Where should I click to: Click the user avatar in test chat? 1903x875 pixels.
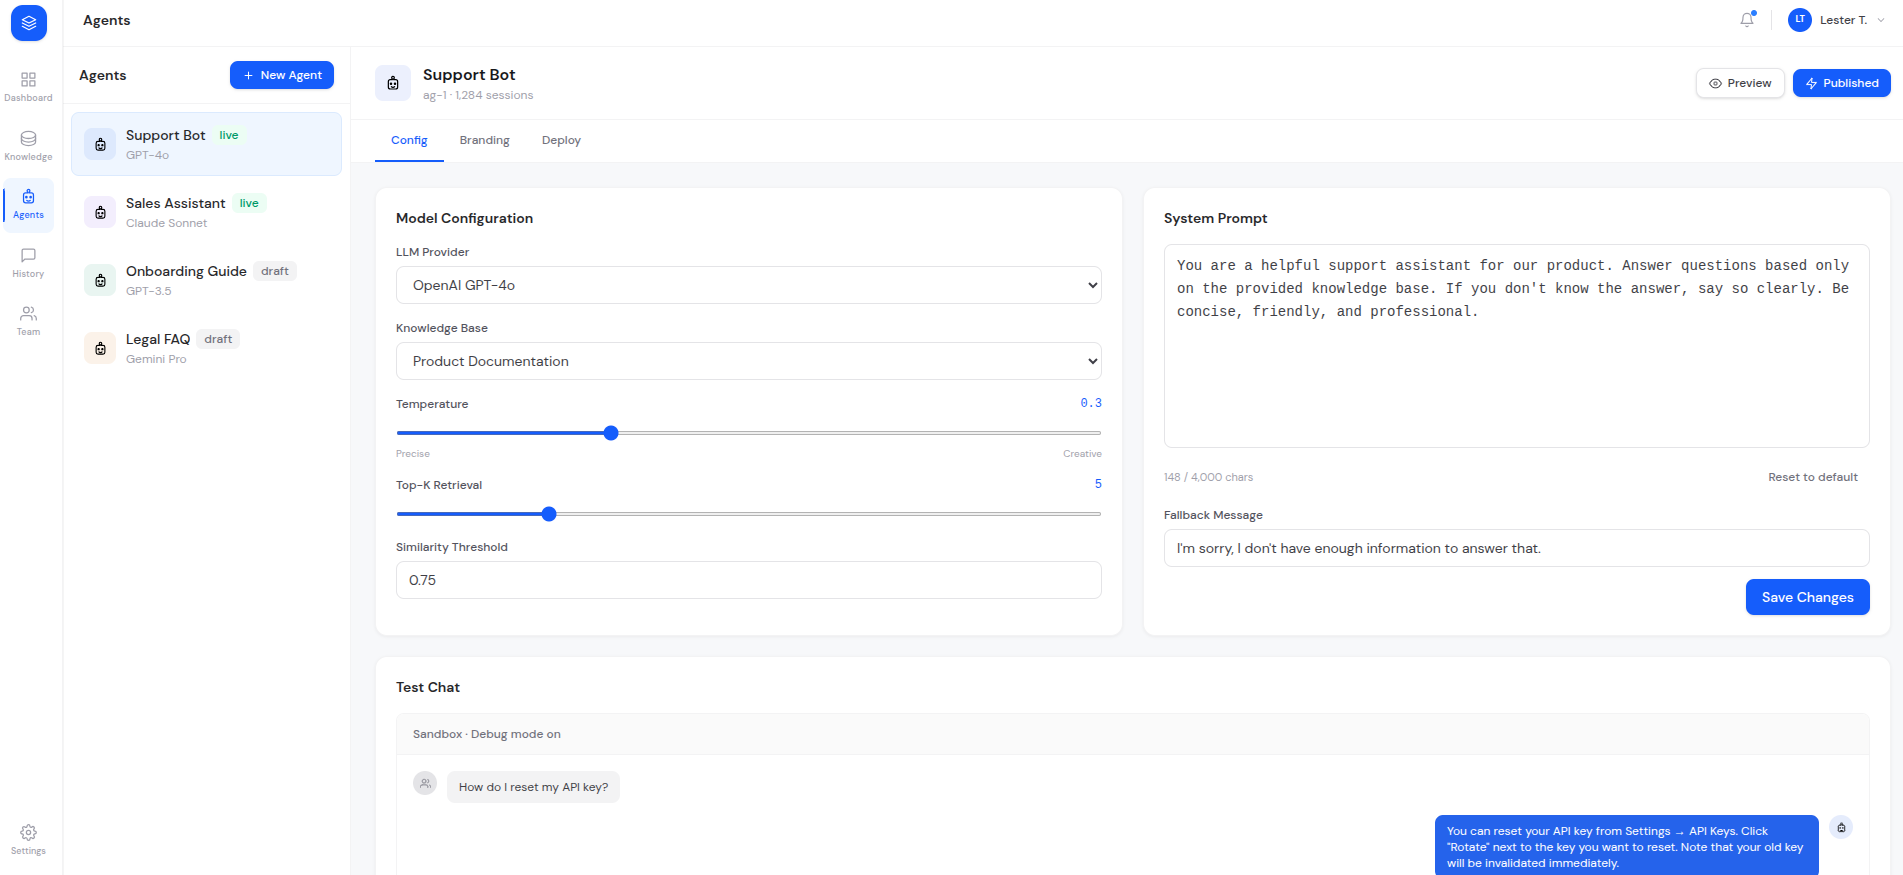point(425,783)
